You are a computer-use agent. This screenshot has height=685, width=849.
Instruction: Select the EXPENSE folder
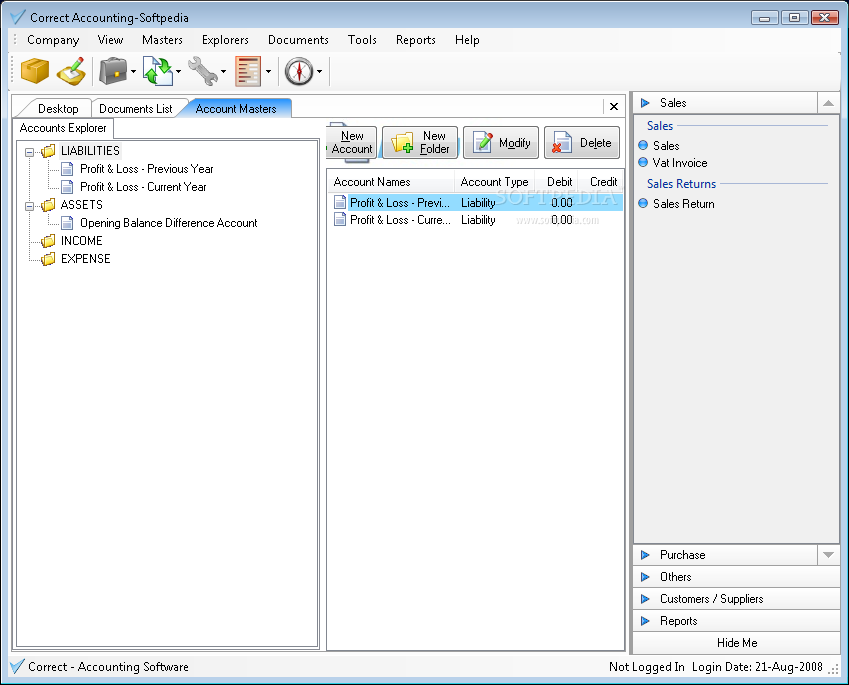click(x=86, y=258)
